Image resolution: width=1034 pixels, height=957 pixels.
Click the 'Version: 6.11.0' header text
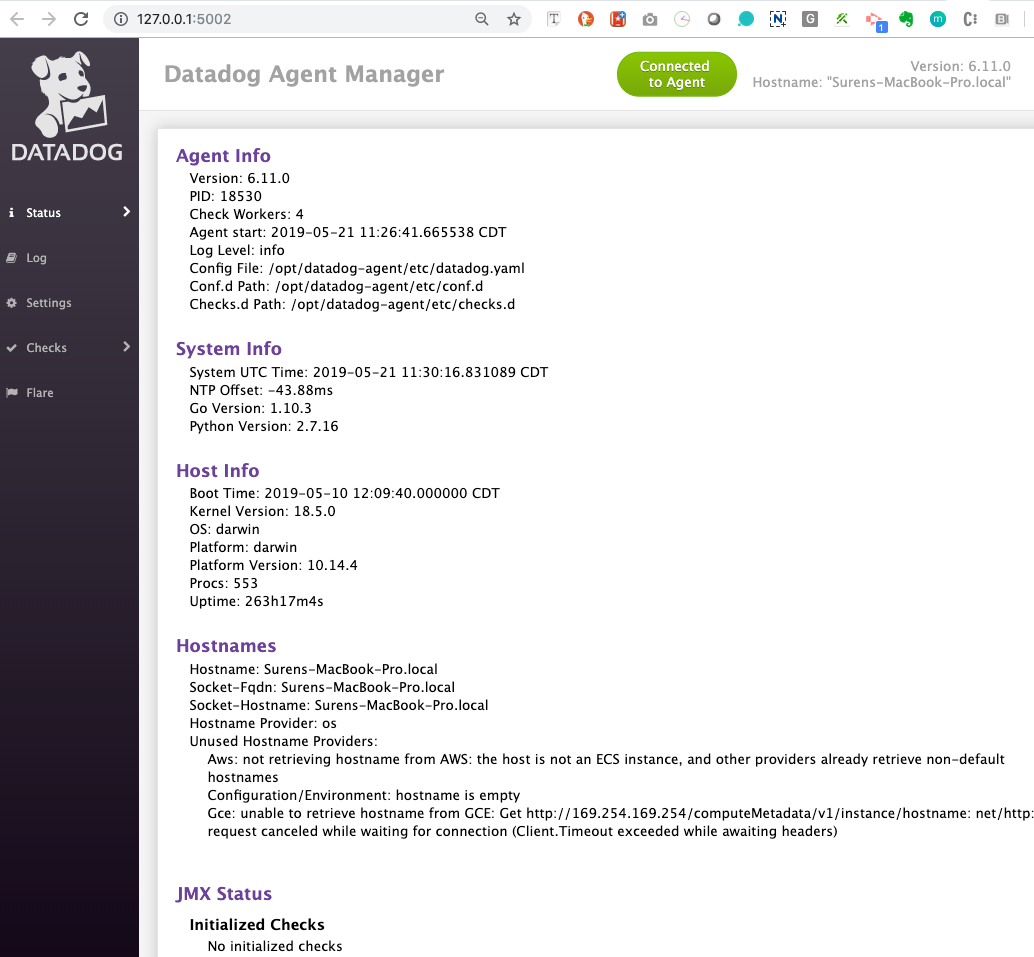(x=960, y=66)
